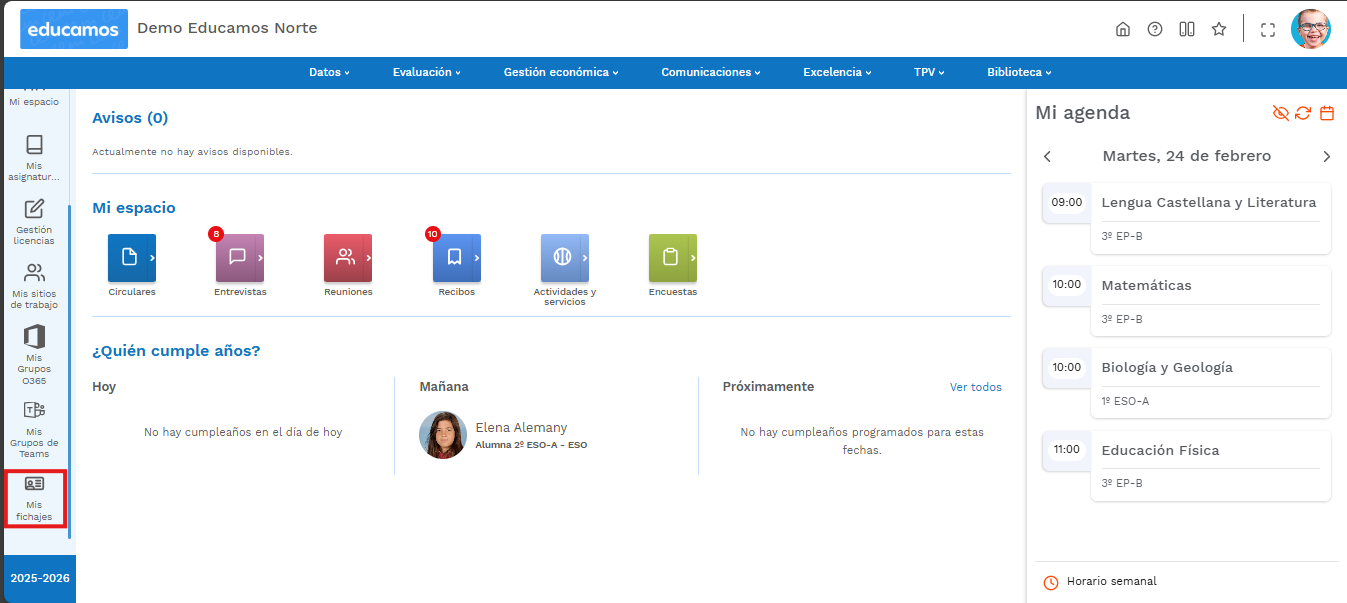Expand the Gestión económica dropdown menu
Viewport: 1347px width, 603px height.
[560, 72]
